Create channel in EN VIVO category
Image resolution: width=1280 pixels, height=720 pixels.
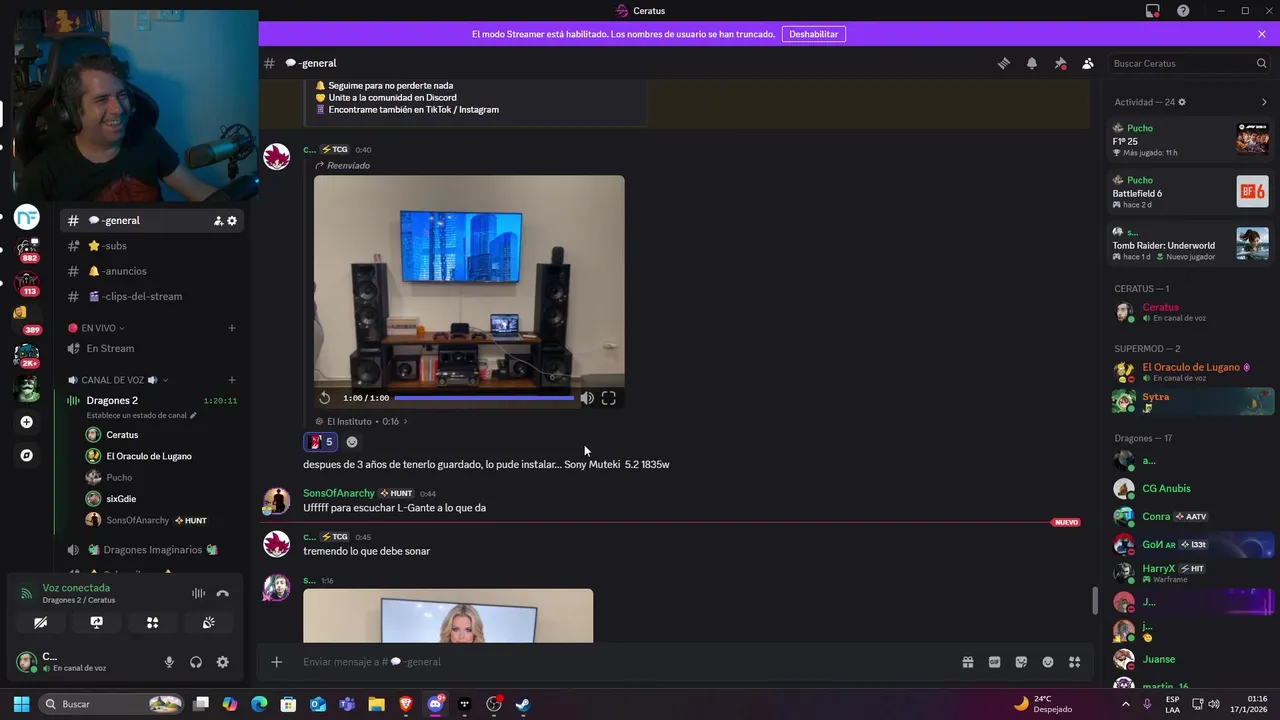point(232,328)
